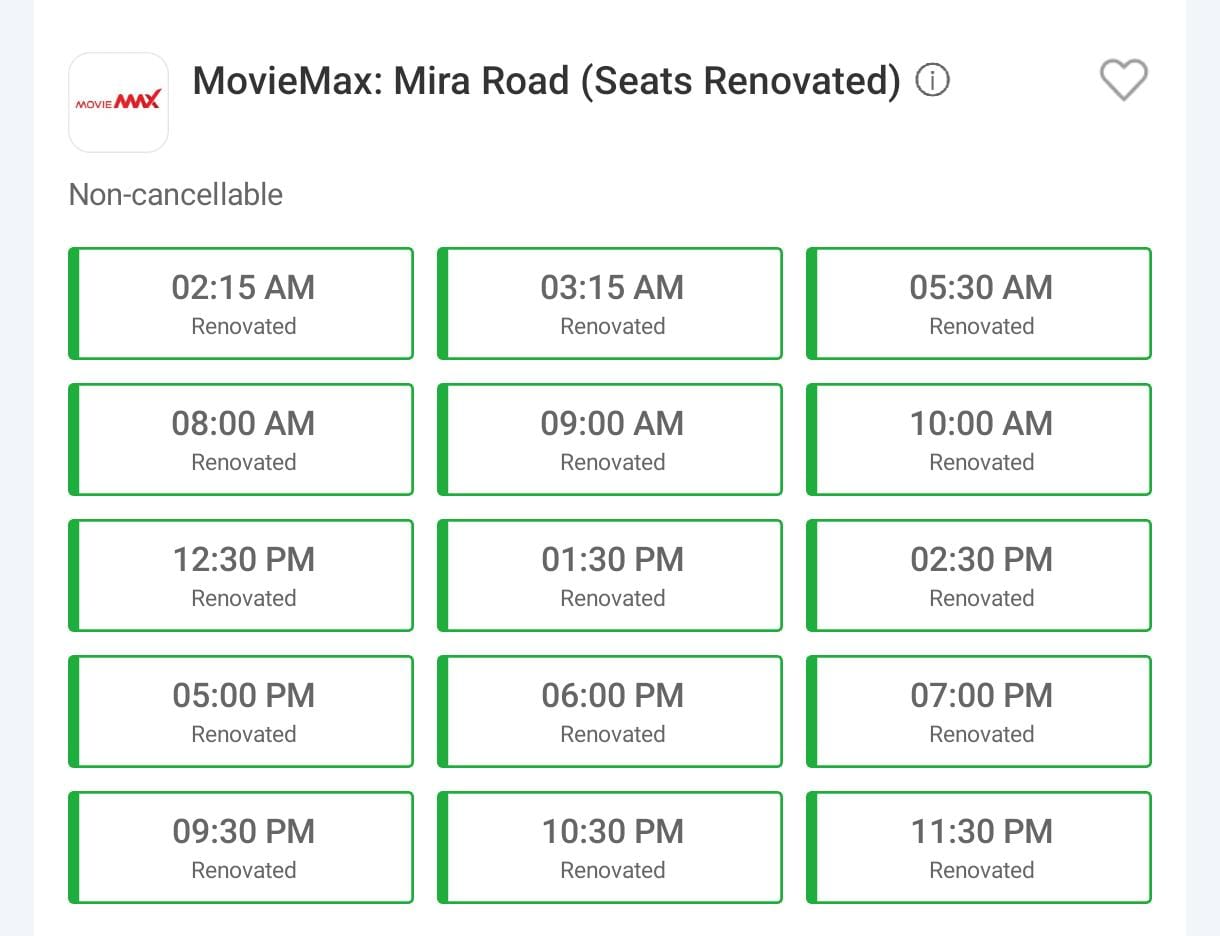Book the 05:30 AM showtime
Image resolution: width=1220 pixels, height=936 pixels.
coord(980,303)
